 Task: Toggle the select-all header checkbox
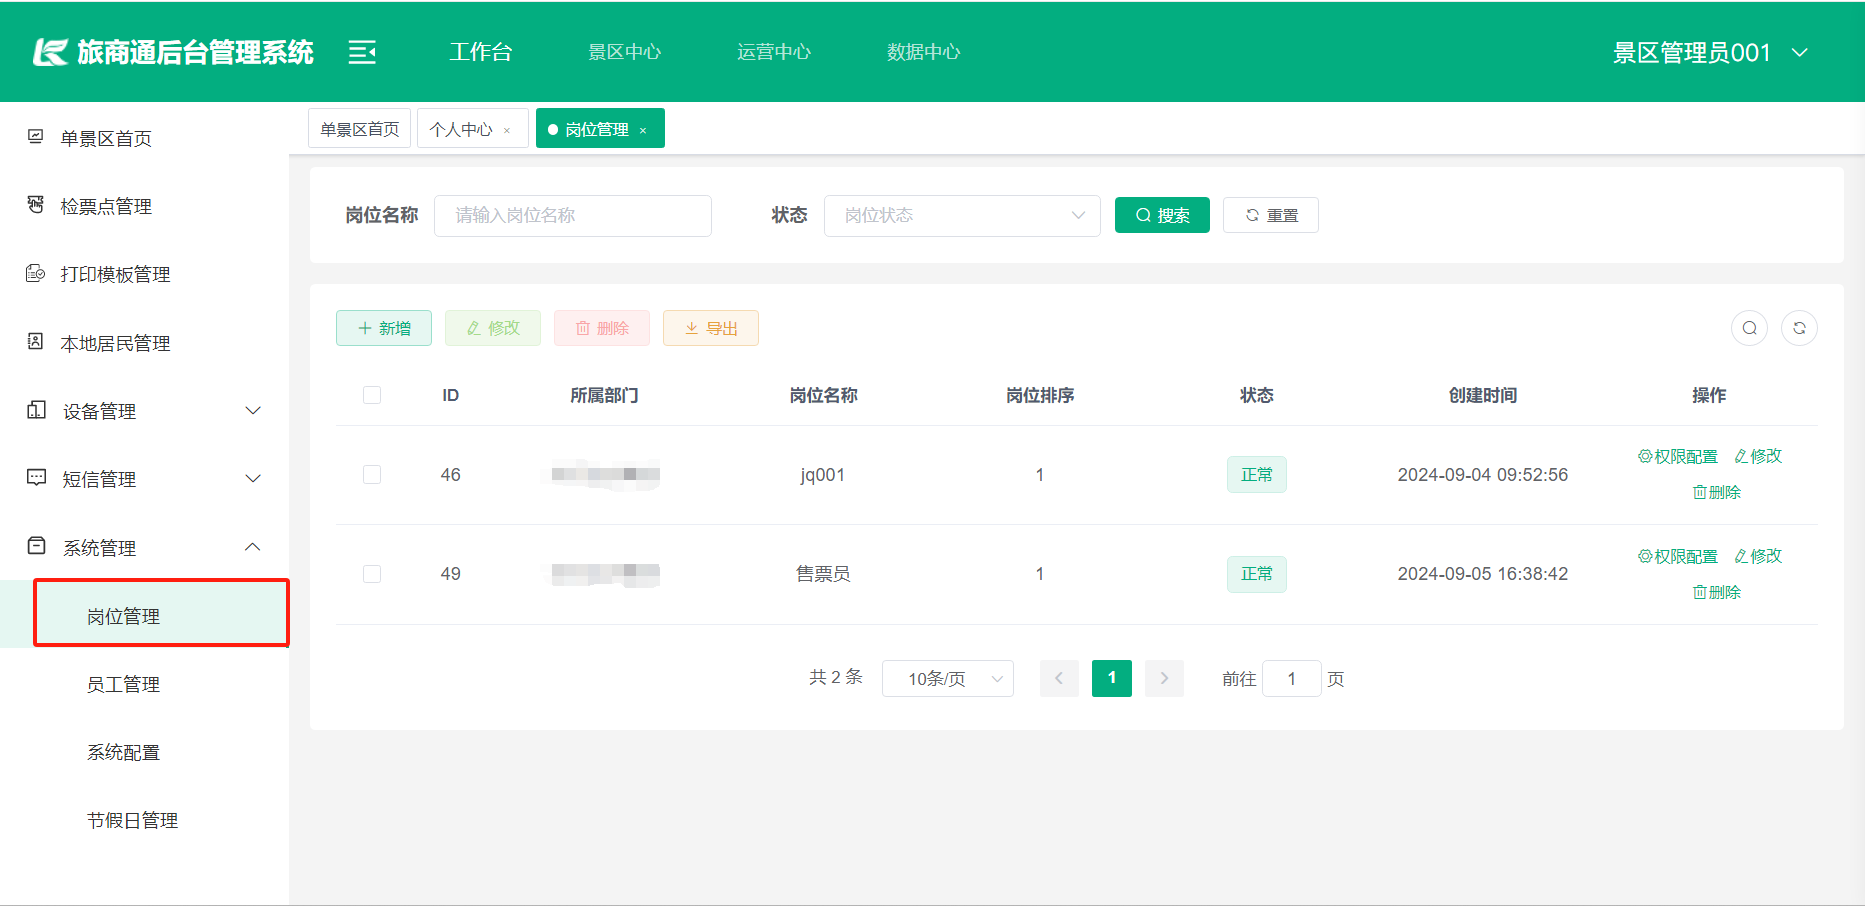(x=372, y=395)
